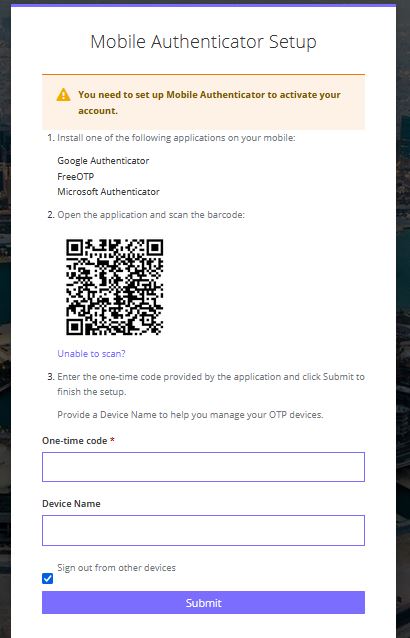Click the 'Device Name' field label
Screen dimensions: 410x638
pyautogui.click(x=71, y=504)
